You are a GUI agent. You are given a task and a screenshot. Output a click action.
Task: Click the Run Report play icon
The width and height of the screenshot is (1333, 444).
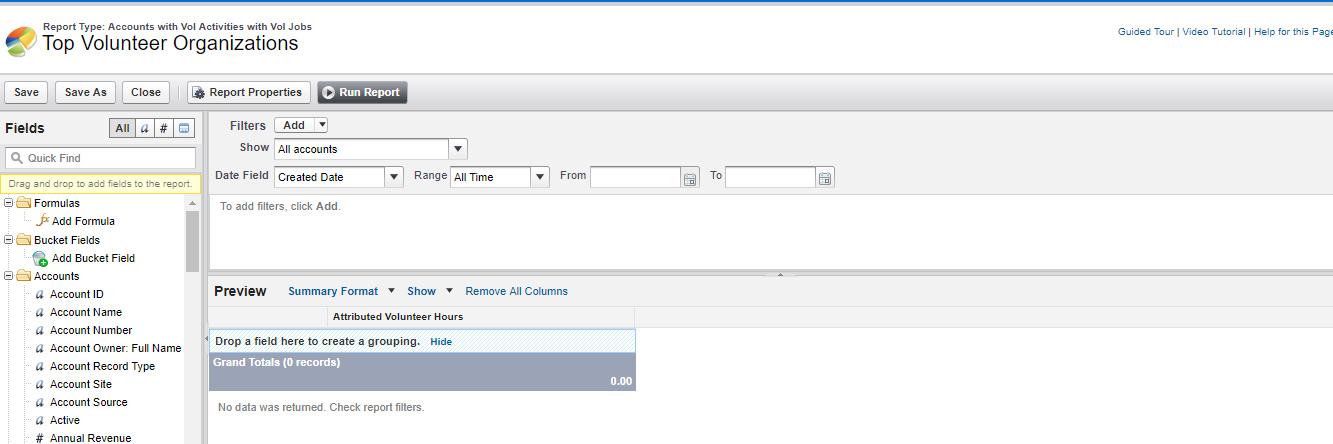pyautogui.click(x=328, y=92)
